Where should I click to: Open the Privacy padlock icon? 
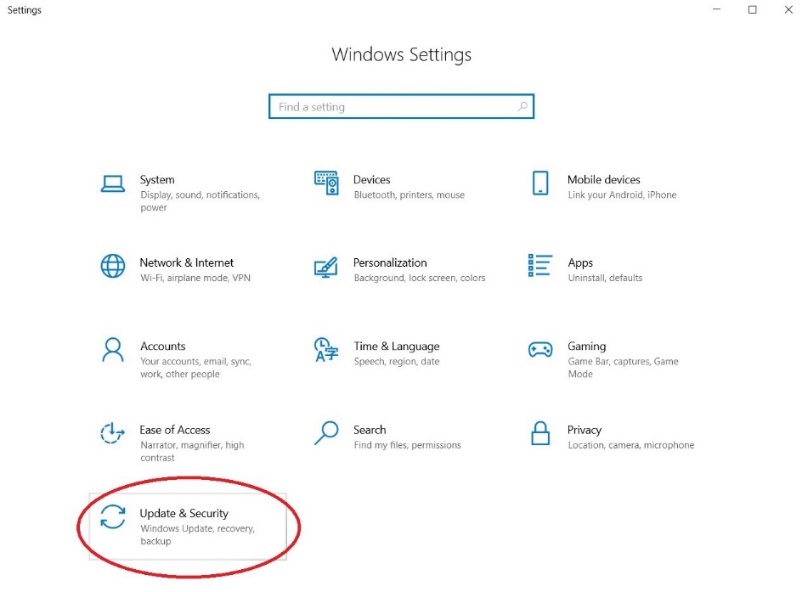[540, 433]
